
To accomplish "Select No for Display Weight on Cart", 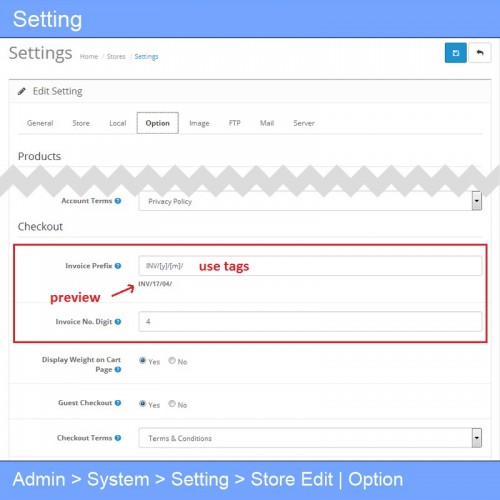I will 172,361.
